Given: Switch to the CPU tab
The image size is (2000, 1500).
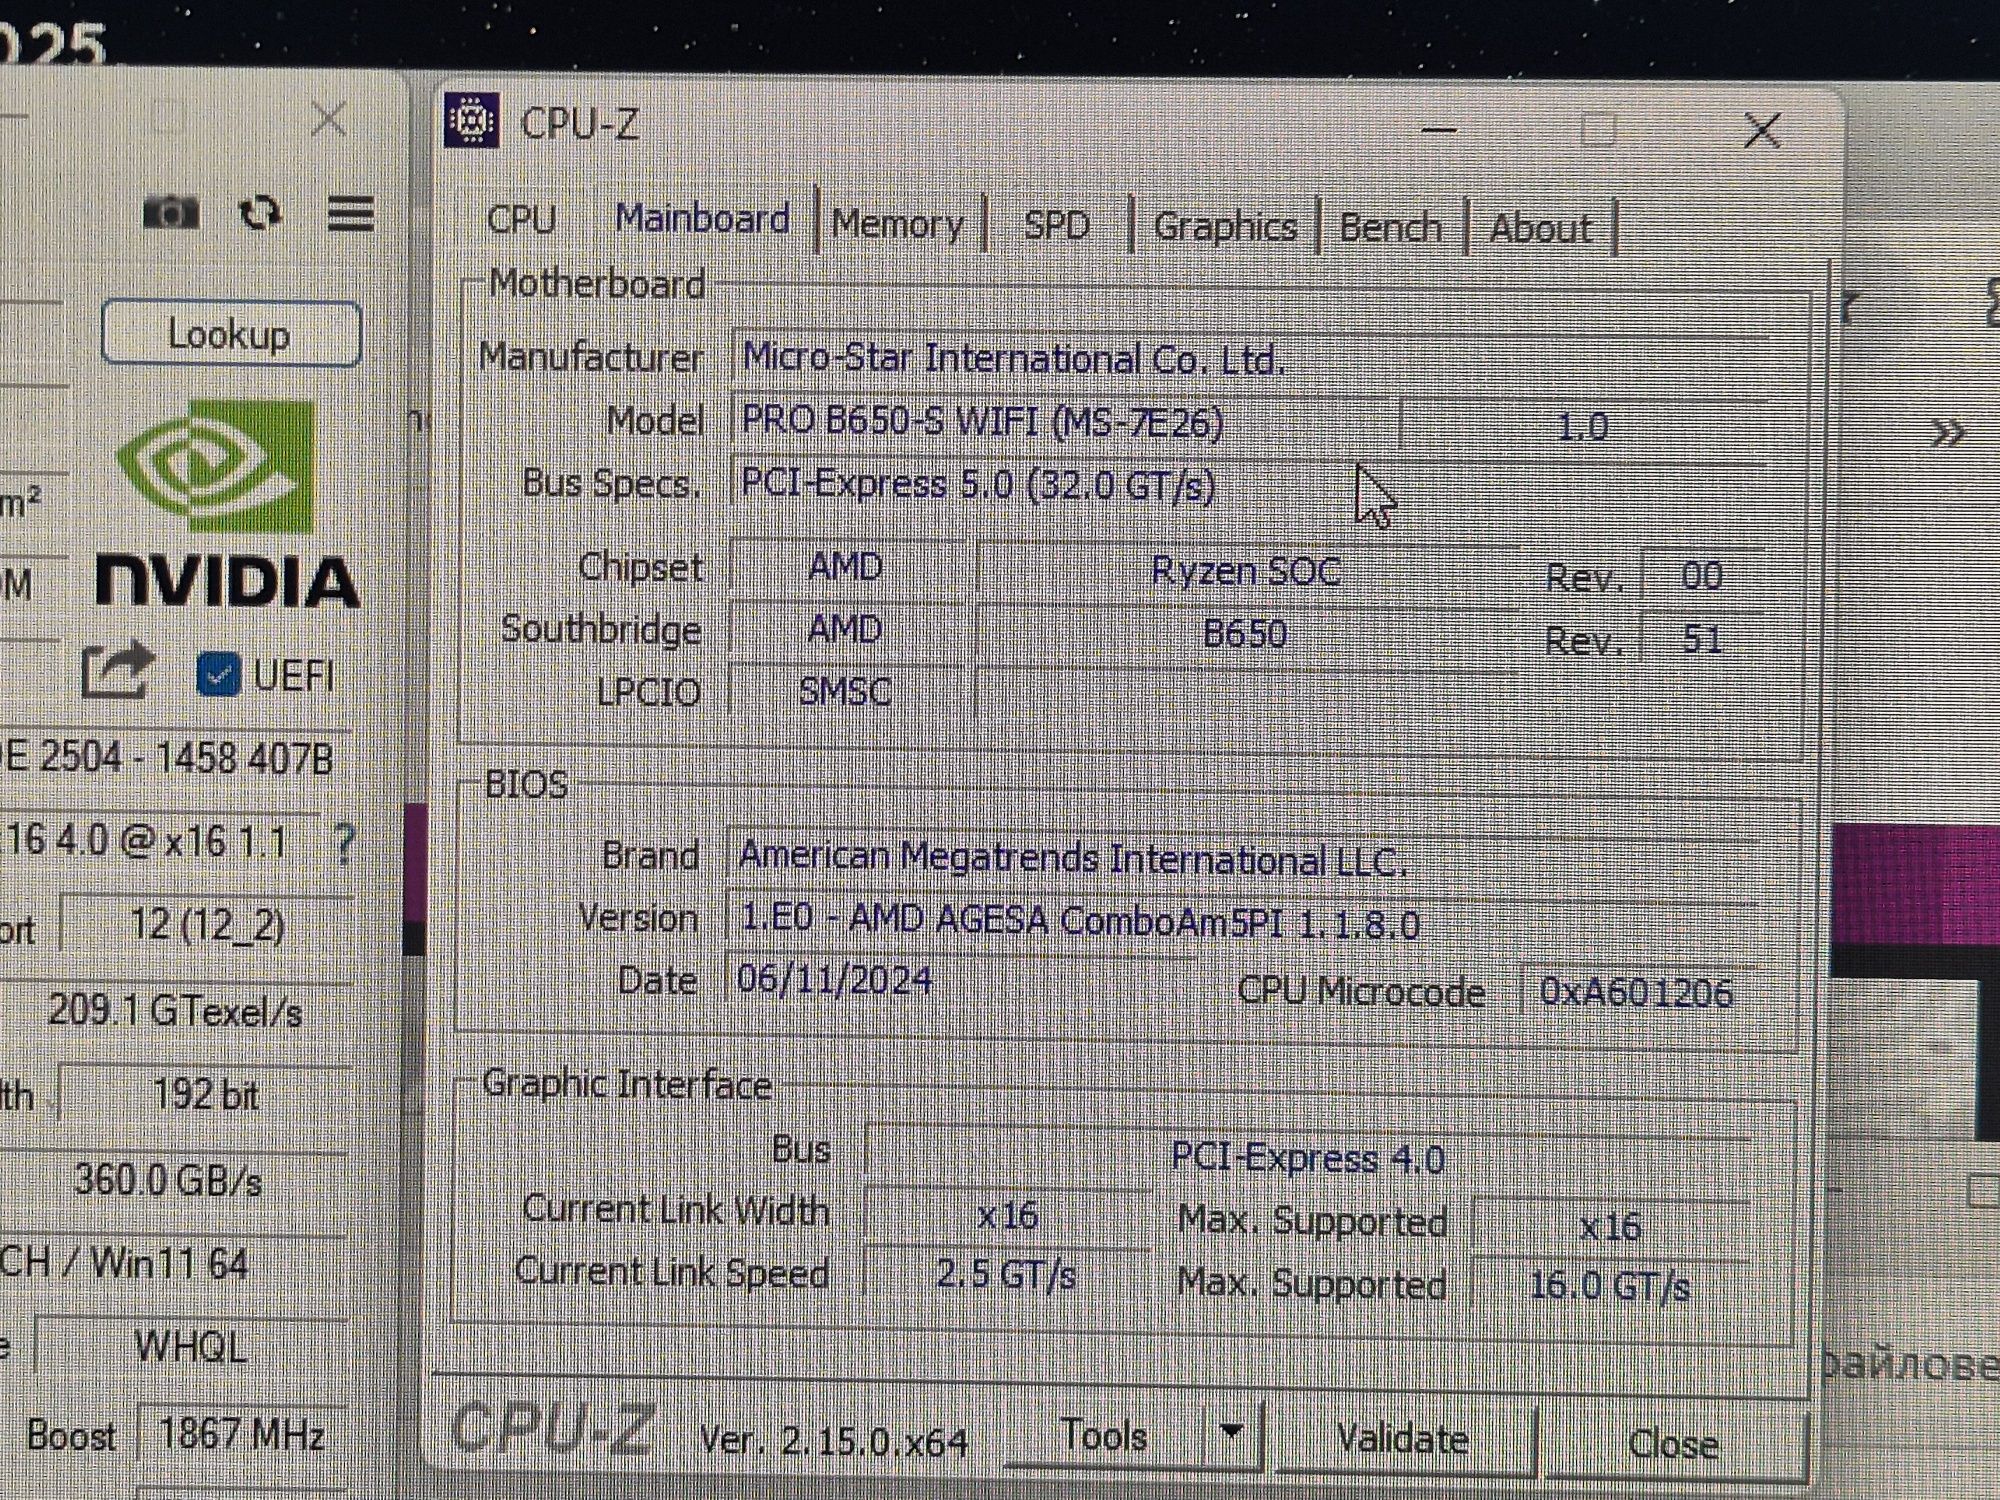Looking at the screenshot, I should tap(521, 218).
